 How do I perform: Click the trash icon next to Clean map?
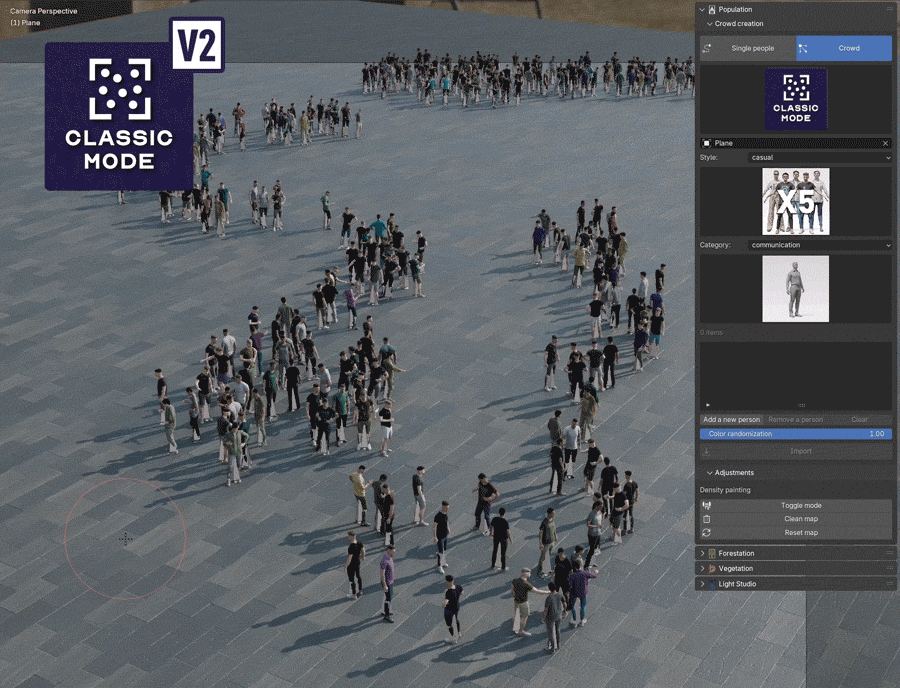706,519
